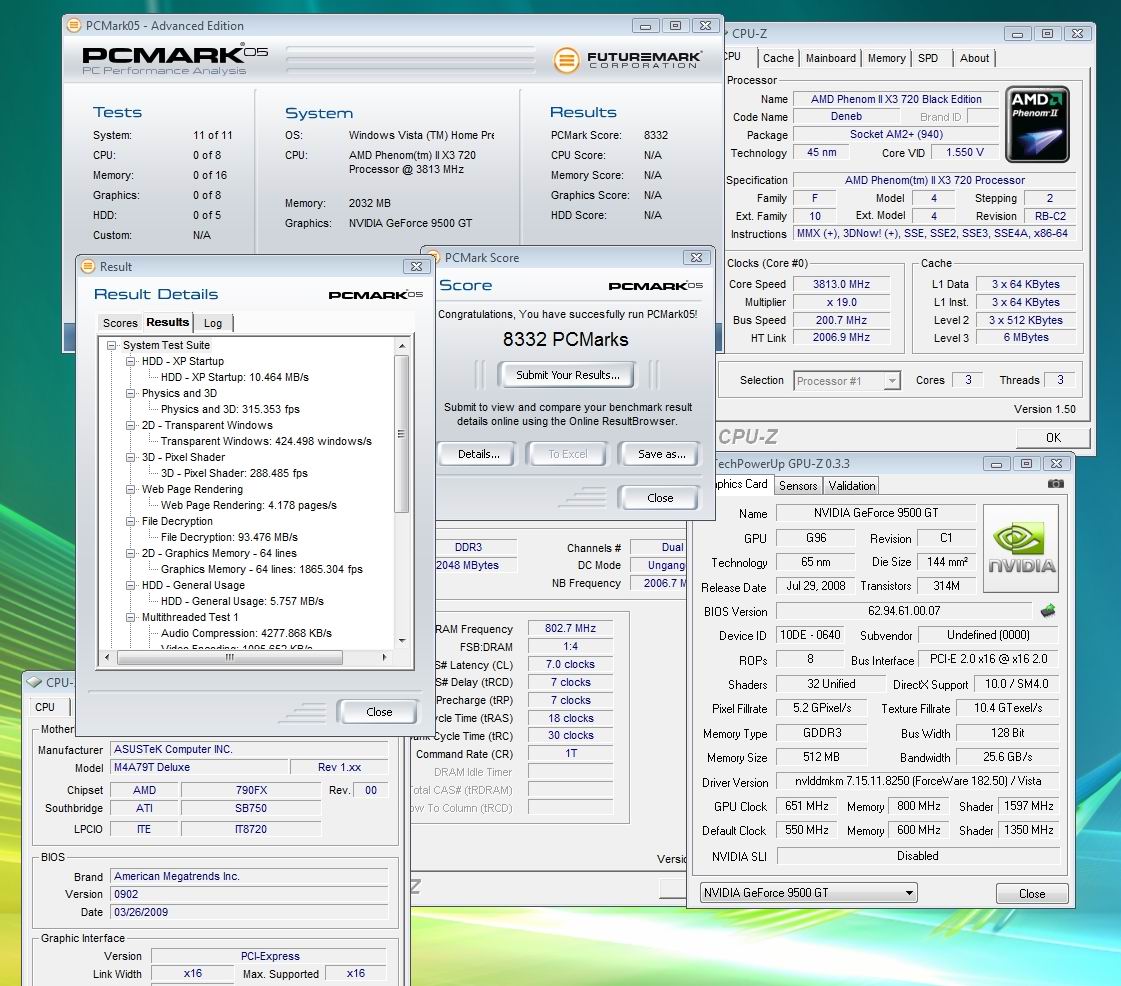The image size is (1121, 986).
Task: Click the GPU-Z BIOS save chip icon
Action: (1048, 611)
